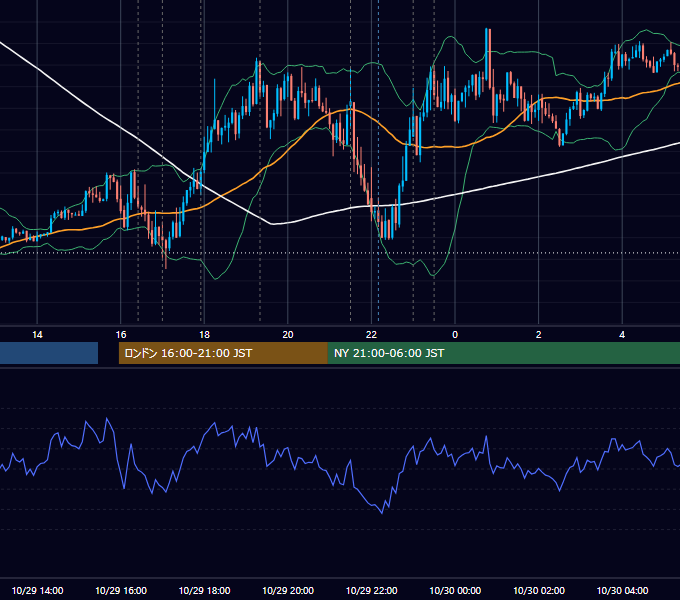680x600 pixels.
Task: Click the 10/29 14:00 date label
Action: (37, 590)
